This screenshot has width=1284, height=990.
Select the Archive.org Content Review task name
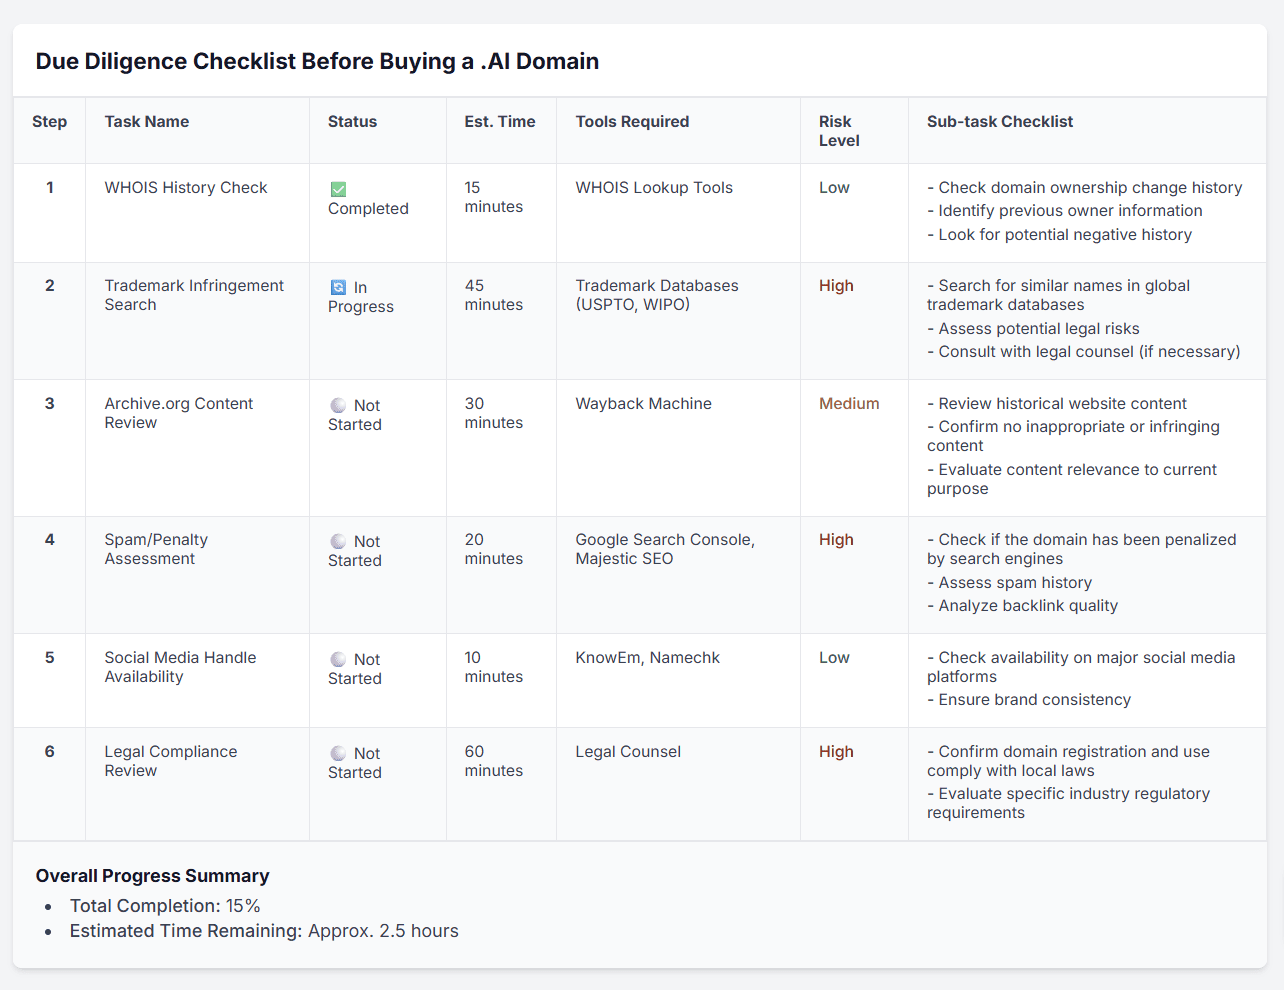tap(179, 413)
